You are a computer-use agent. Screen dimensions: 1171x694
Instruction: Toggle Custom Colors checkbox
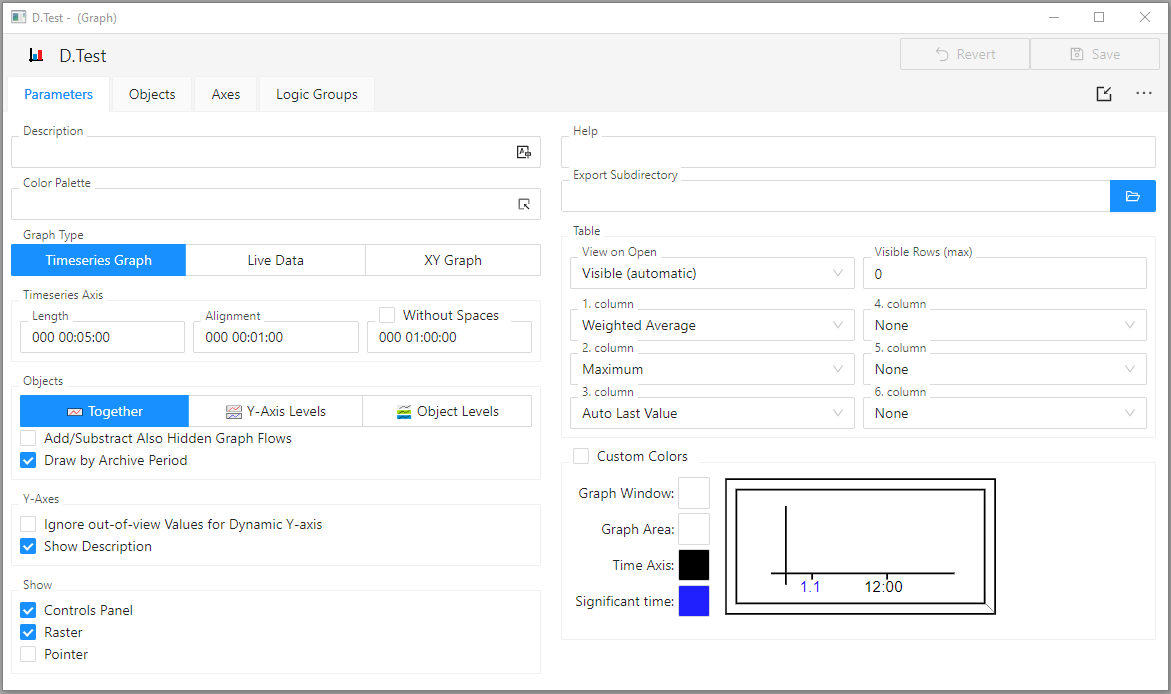click(581, 456)
